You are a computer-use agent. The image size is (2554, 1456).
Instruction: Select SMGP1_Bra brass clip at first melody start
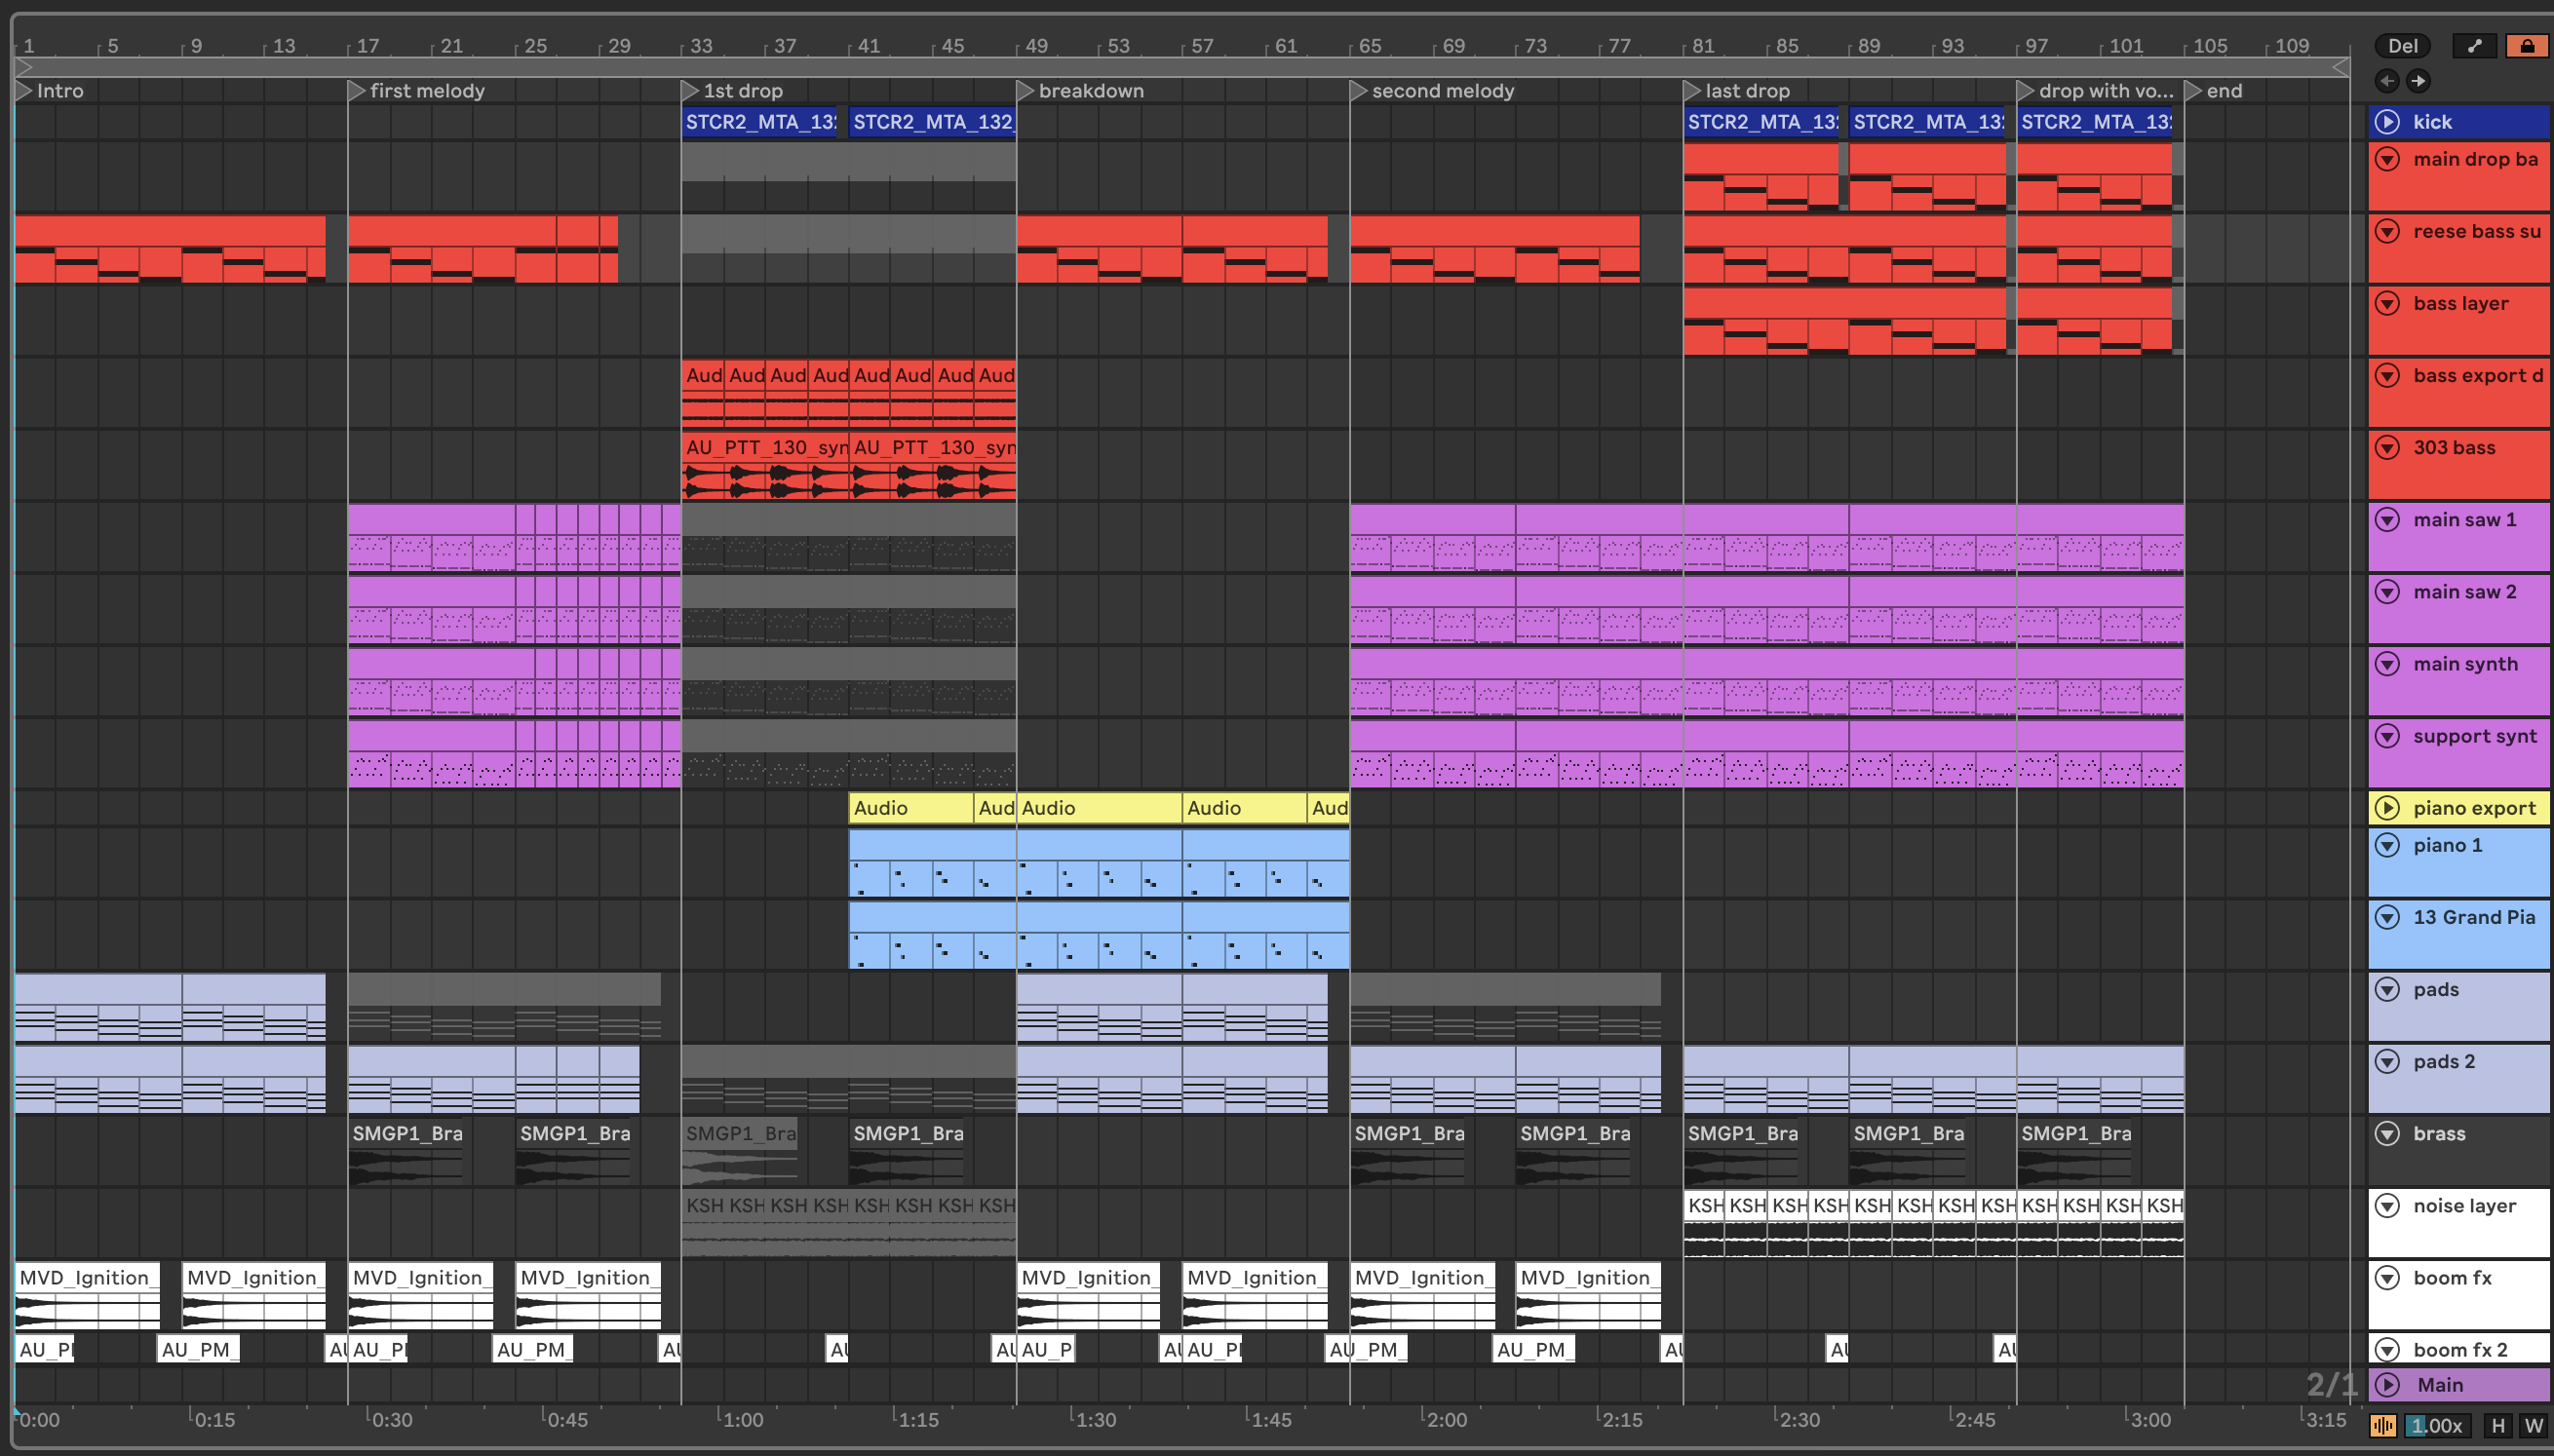point(405,1151)
